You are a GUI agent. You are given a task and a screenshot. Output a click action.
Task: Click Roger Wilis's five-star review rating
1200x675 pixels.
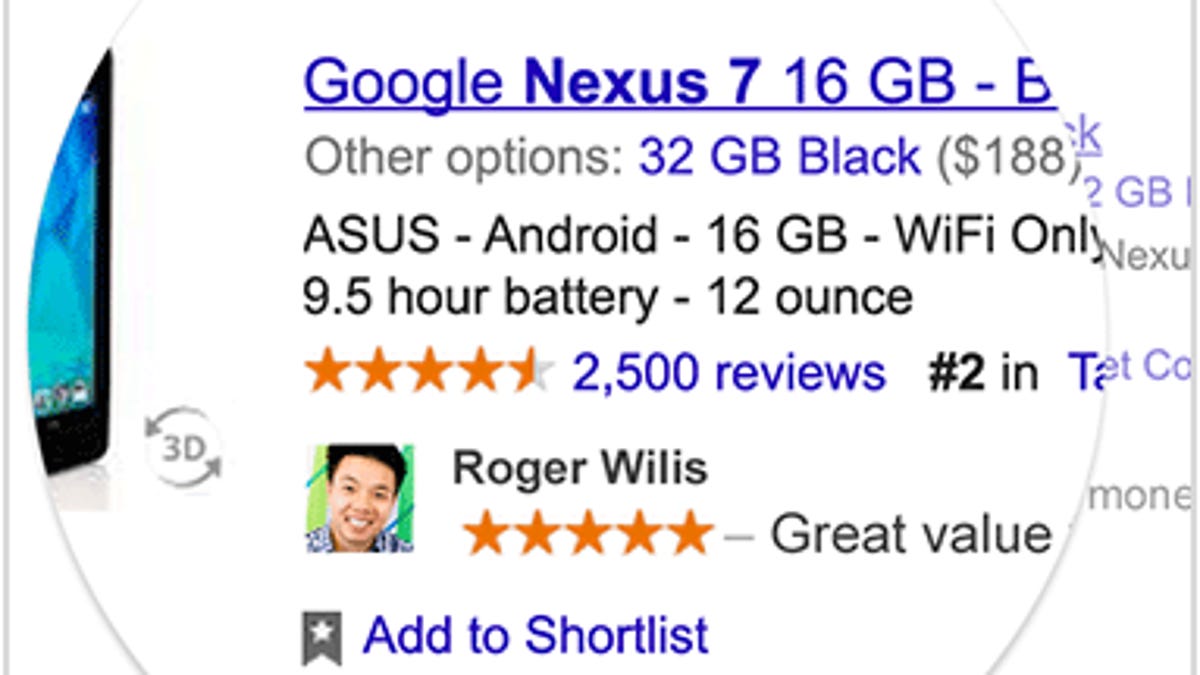[588, 534]
